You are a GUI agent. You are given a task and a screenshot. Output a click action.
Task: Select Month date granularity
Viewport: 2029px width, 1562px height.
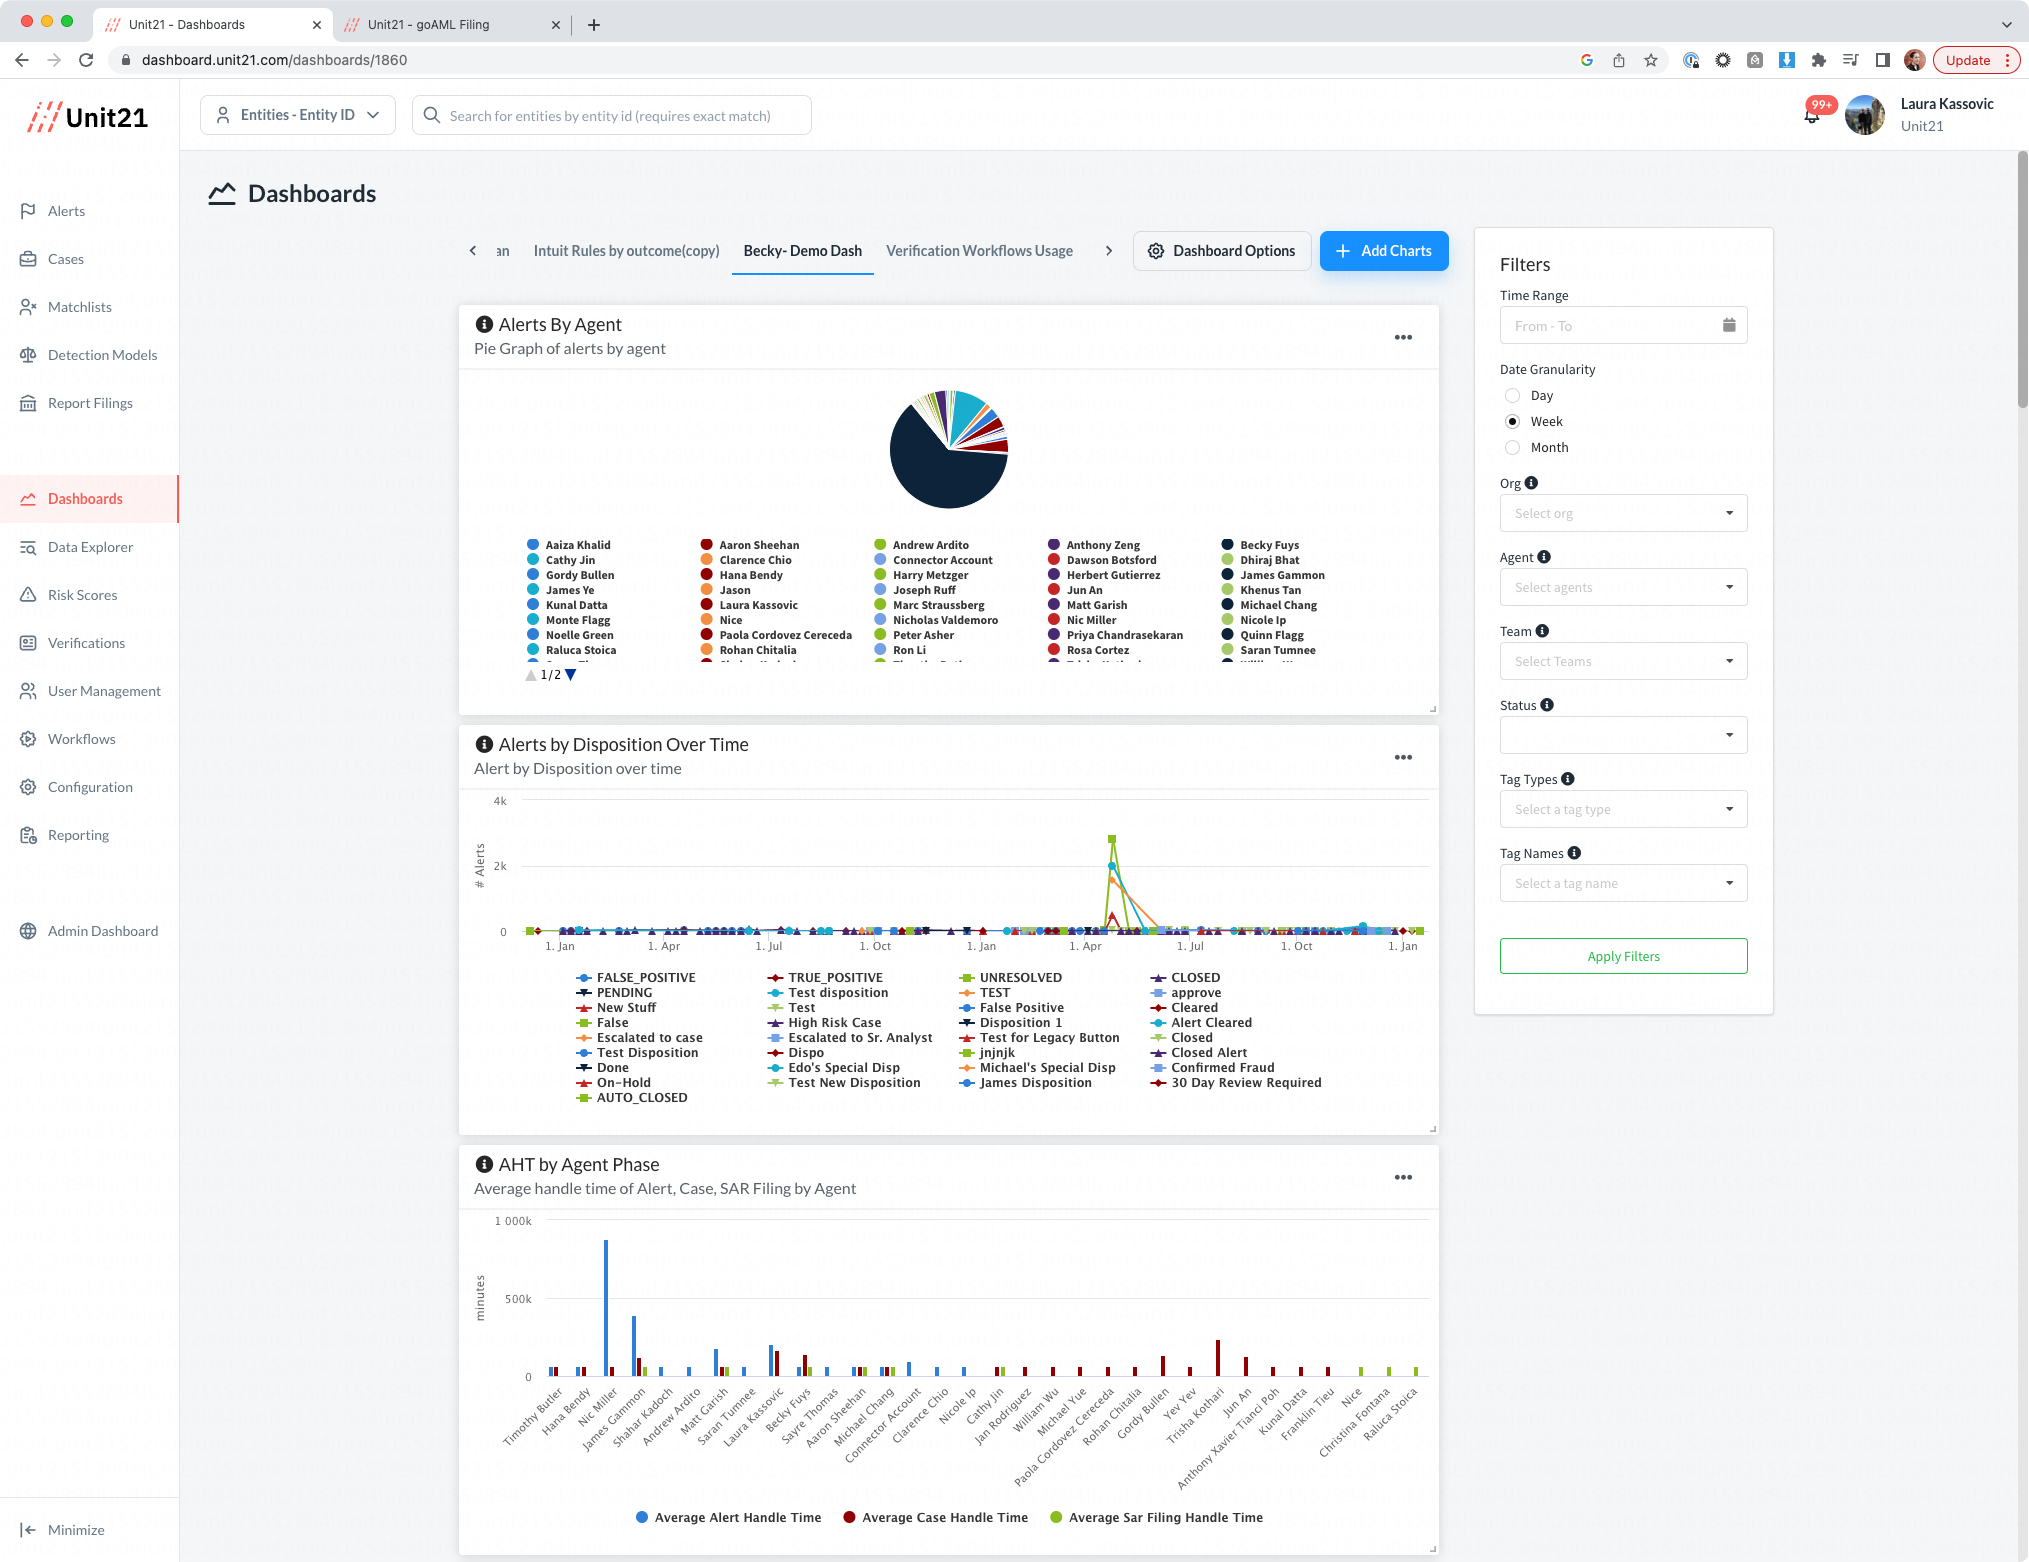click(x=1512, y=448)
